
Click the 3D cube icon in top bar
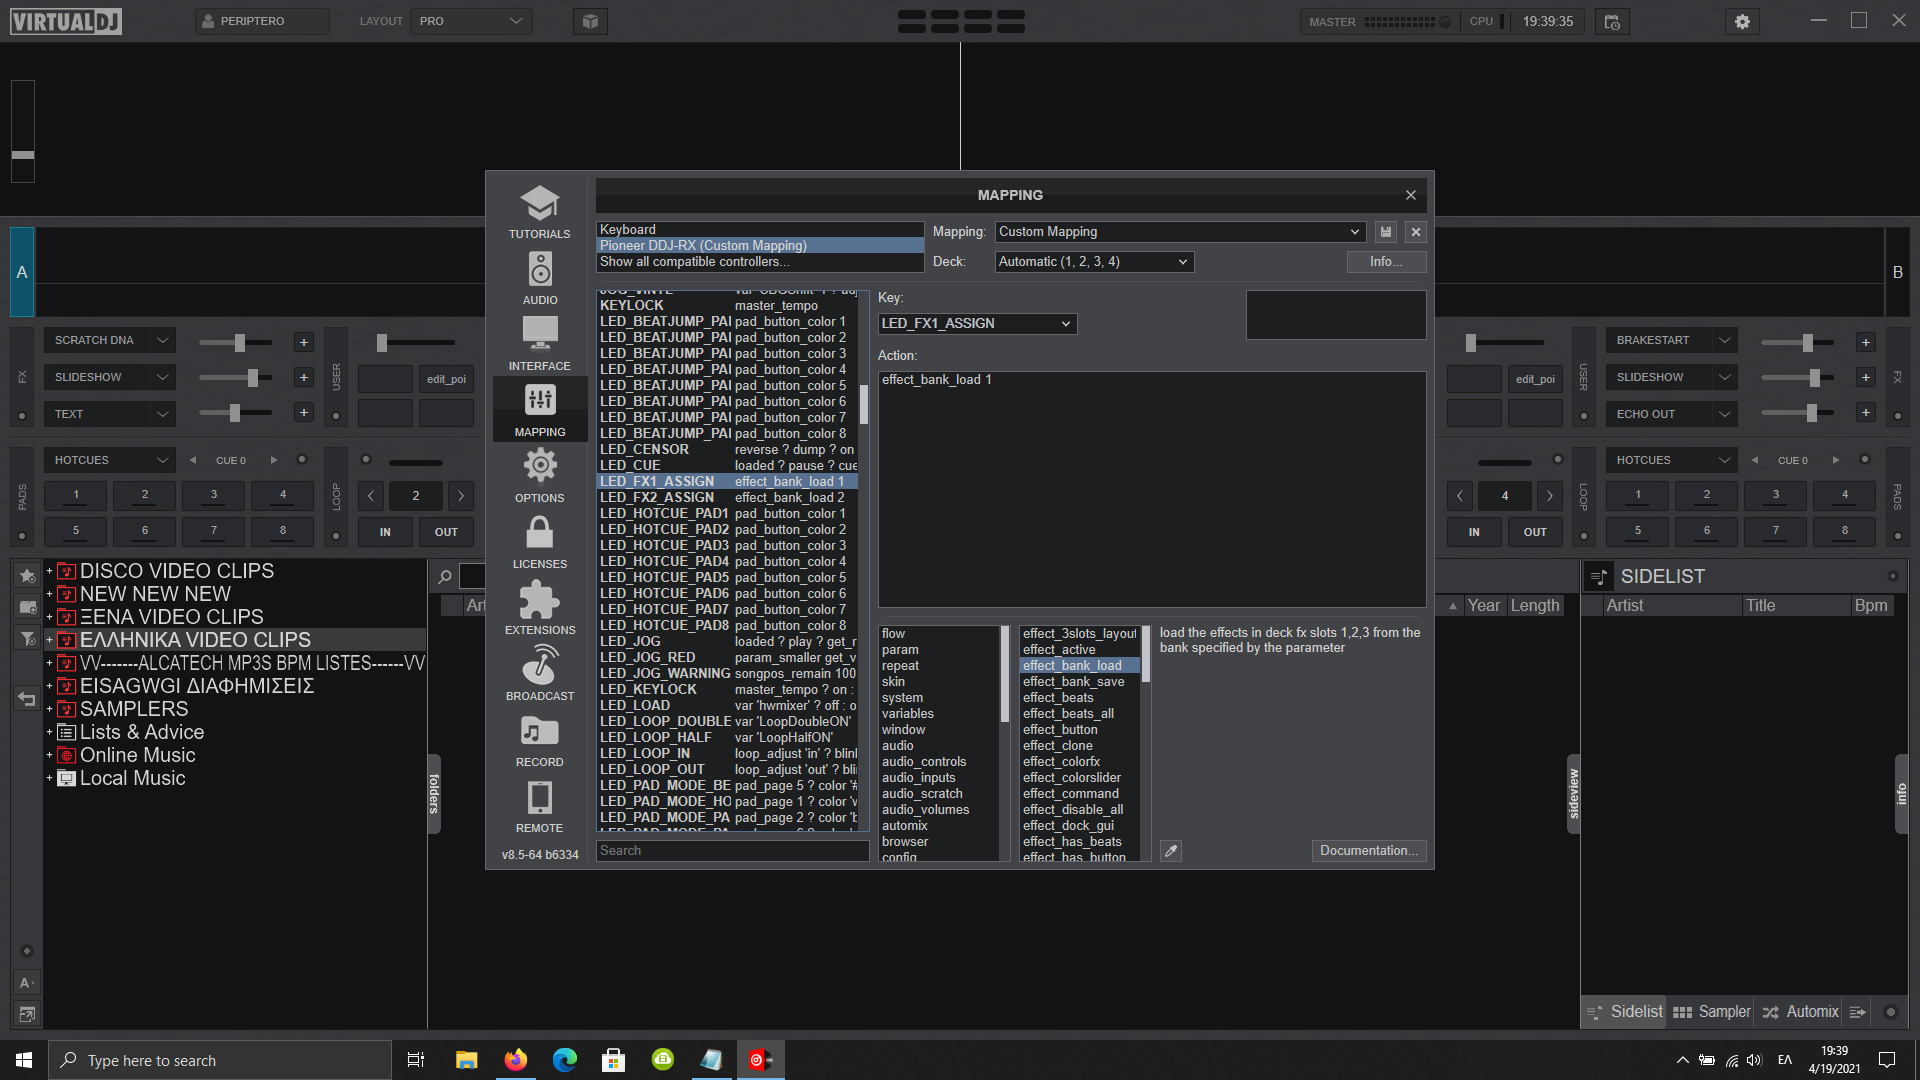coord(590,21)
